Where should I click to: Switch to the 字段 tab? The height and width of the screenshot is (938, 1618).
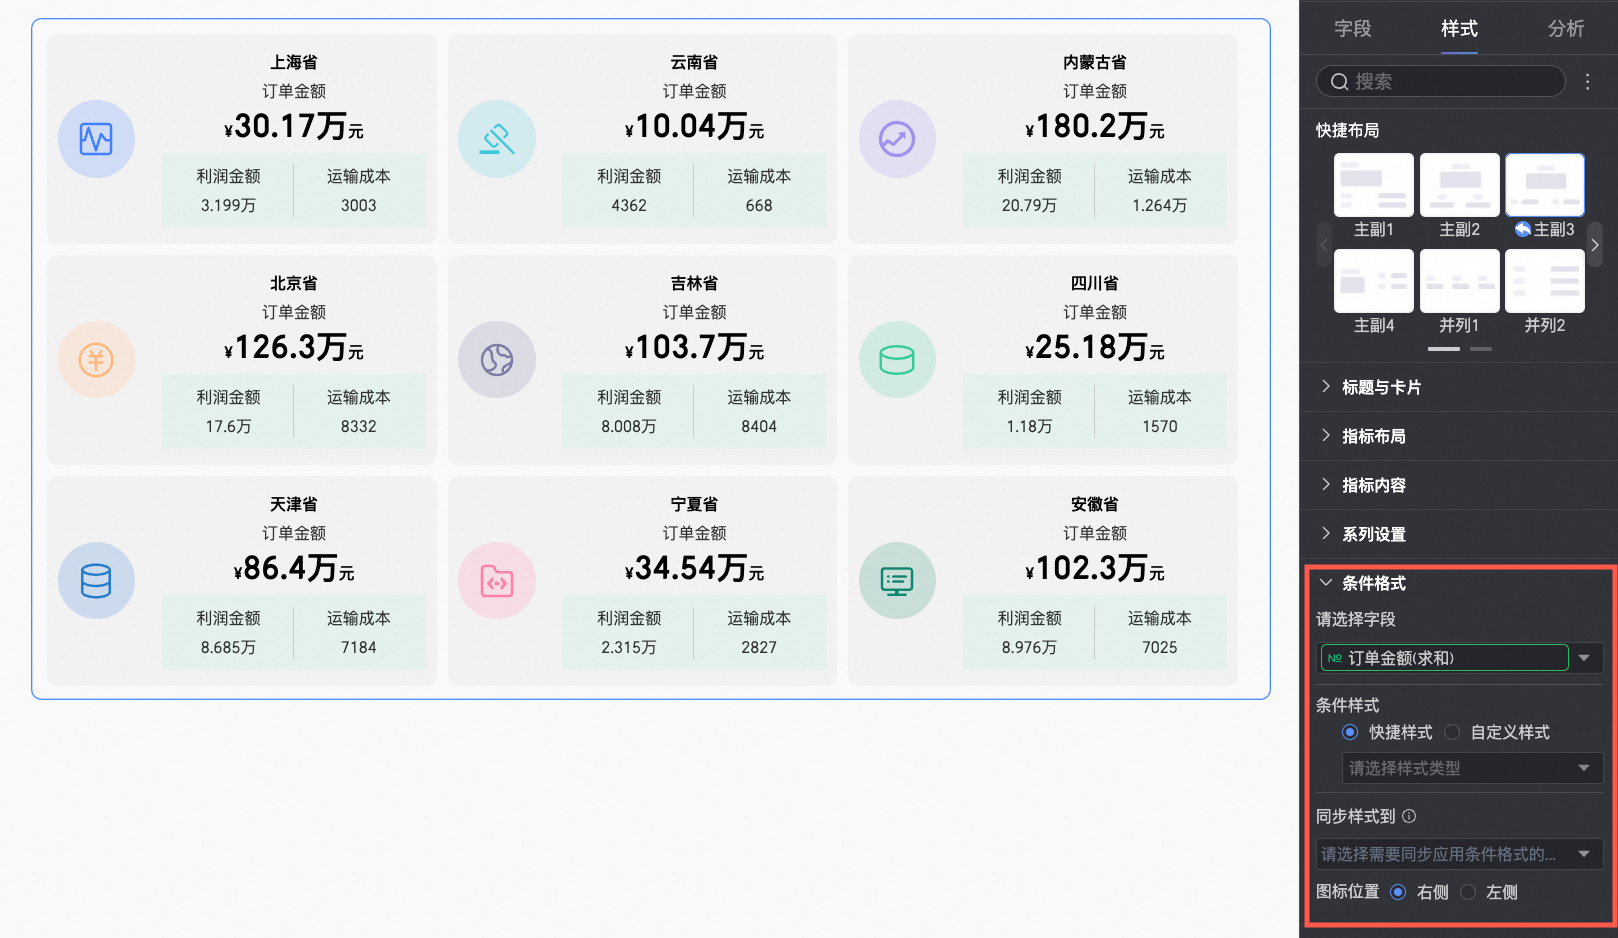coord(1352,29)
